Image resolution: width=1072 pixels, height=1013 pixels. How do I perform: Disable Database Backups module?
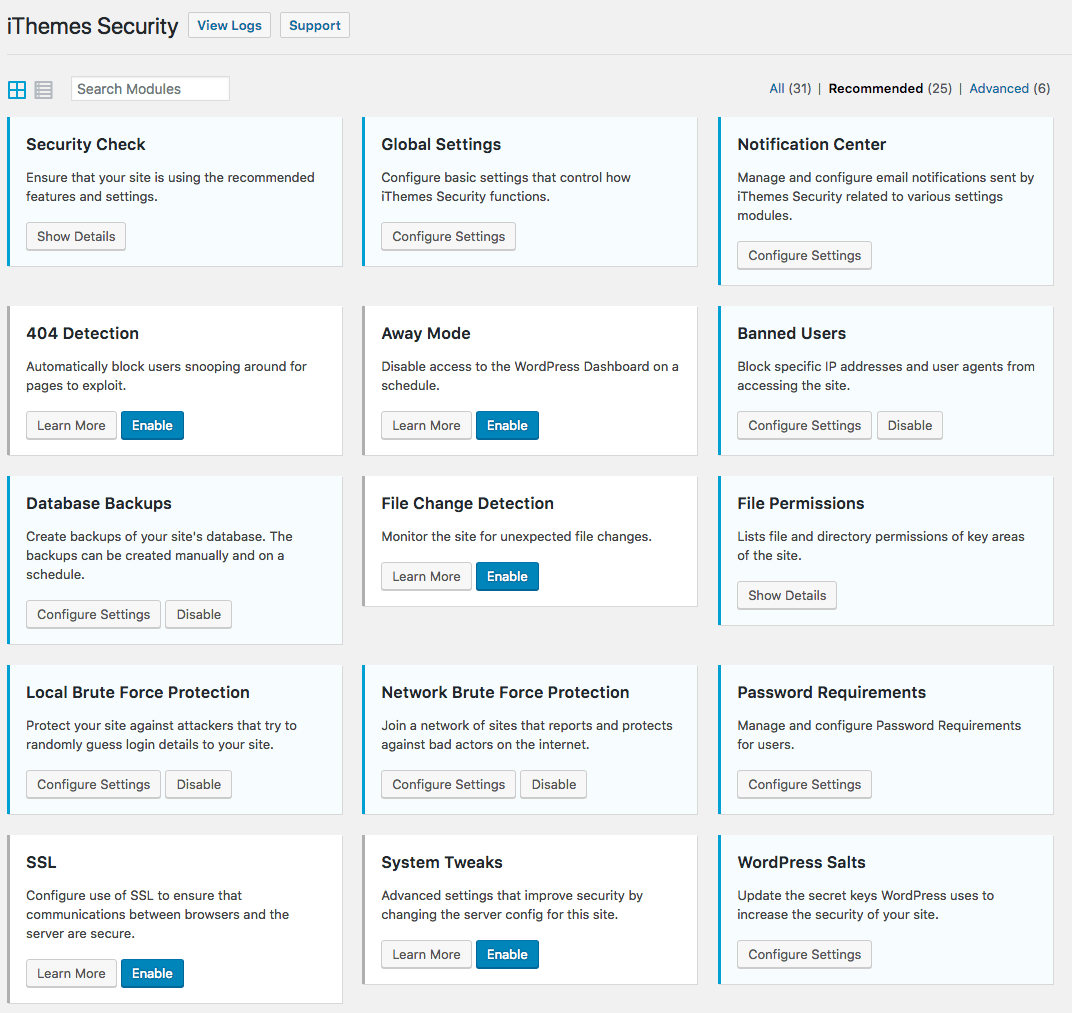pos(199,614)
